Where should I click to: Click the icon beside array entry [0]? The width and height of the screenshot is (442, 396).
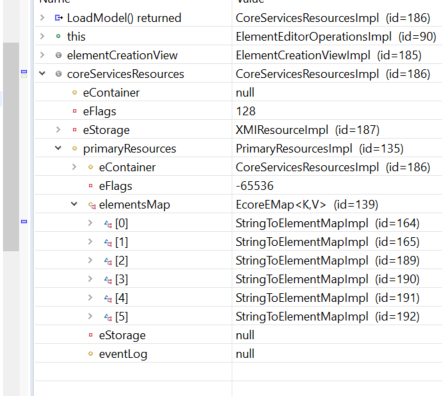click(x=108, y=224)
